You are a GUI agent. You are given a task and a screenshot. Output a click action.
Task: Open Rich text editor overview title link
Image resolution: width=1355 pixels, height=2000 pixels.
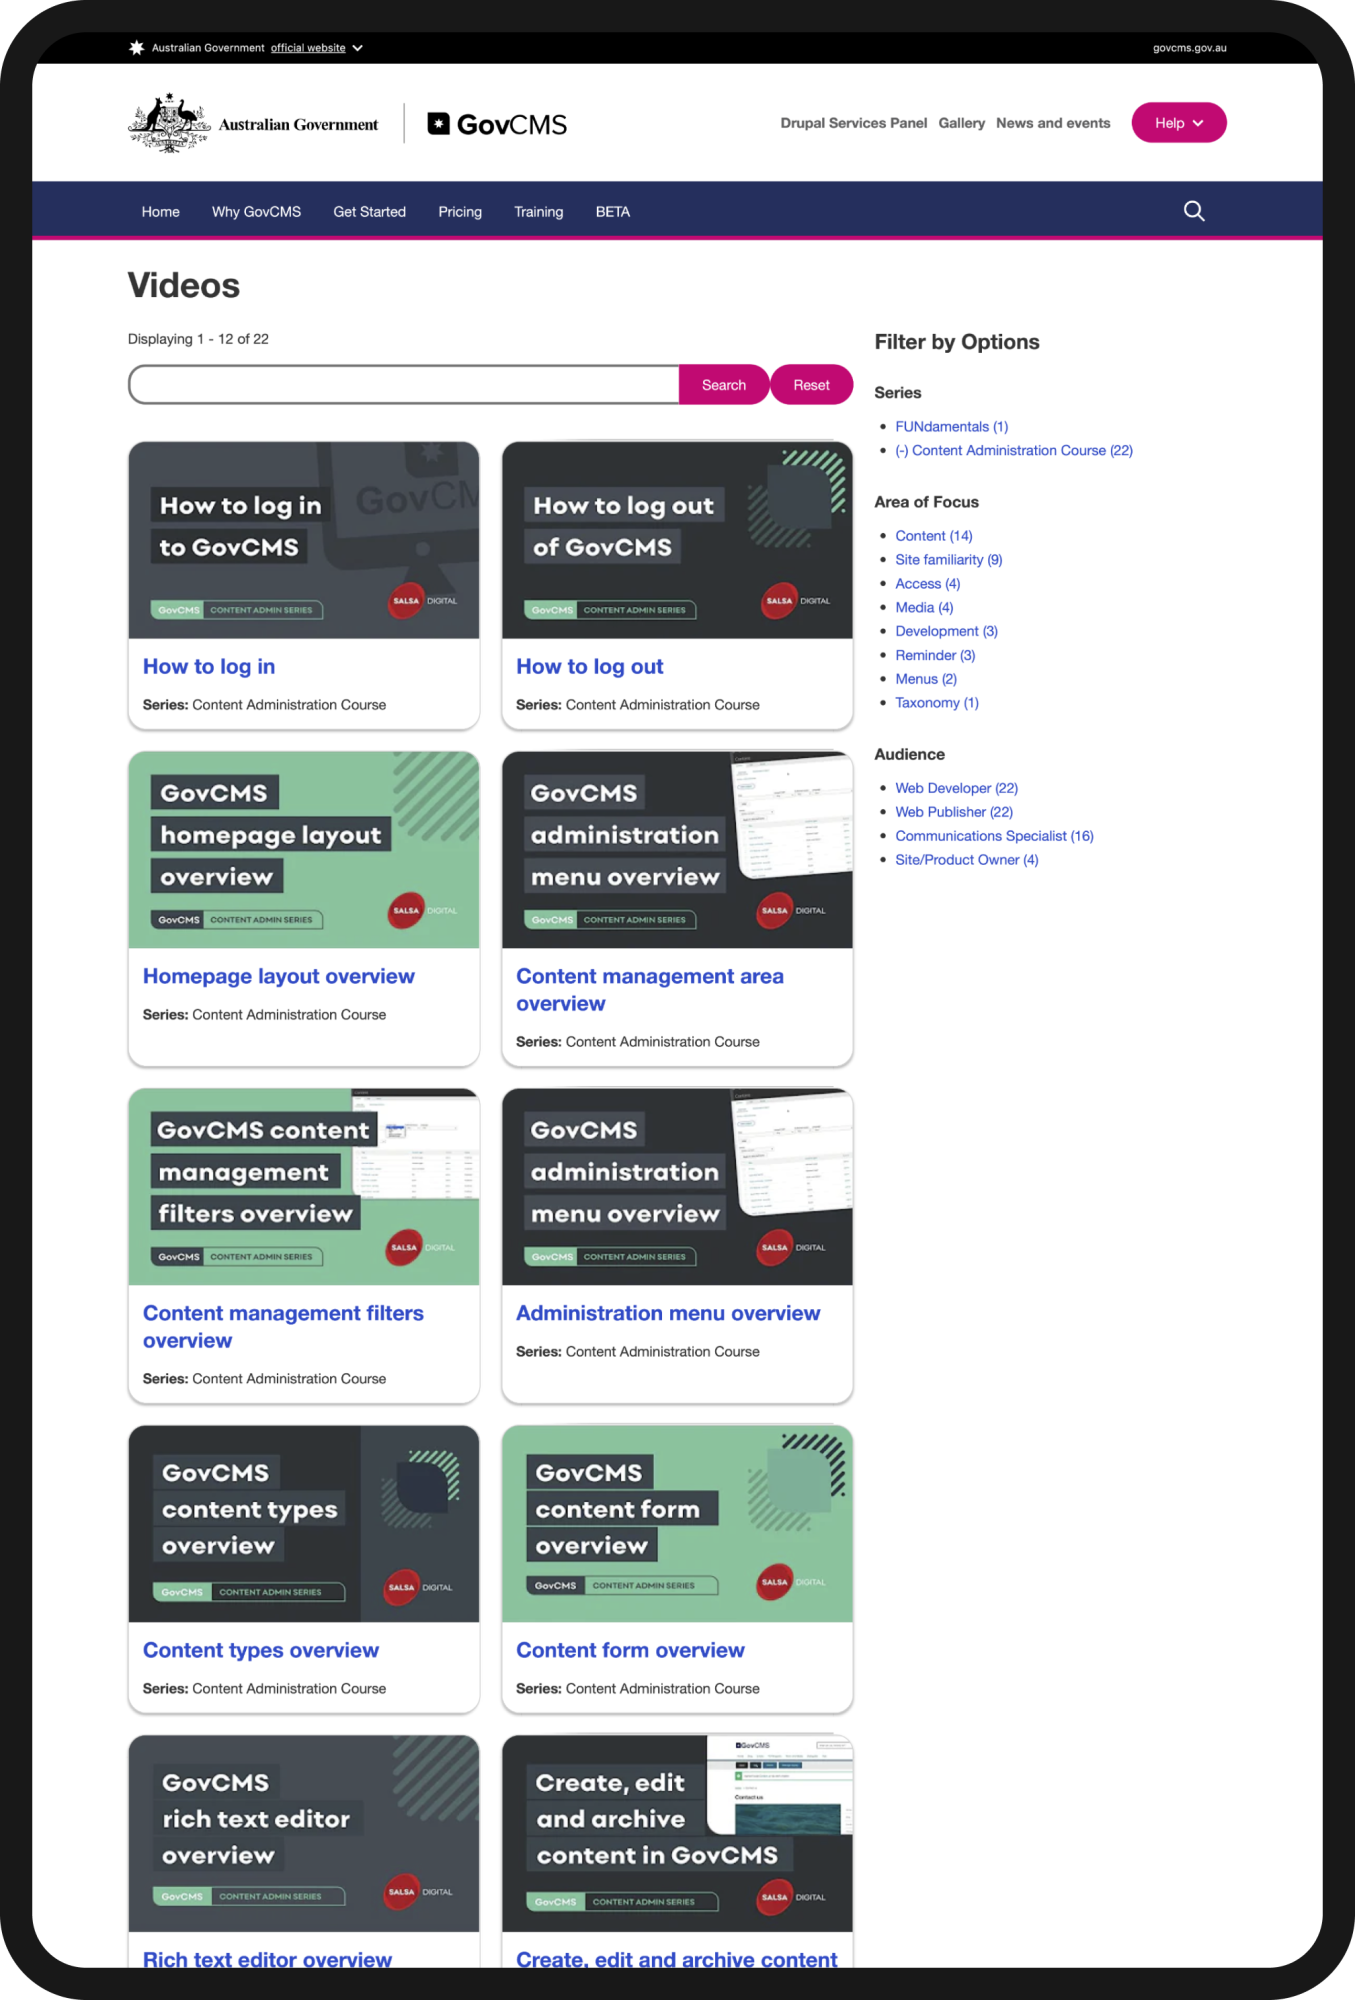point(267,1959)
